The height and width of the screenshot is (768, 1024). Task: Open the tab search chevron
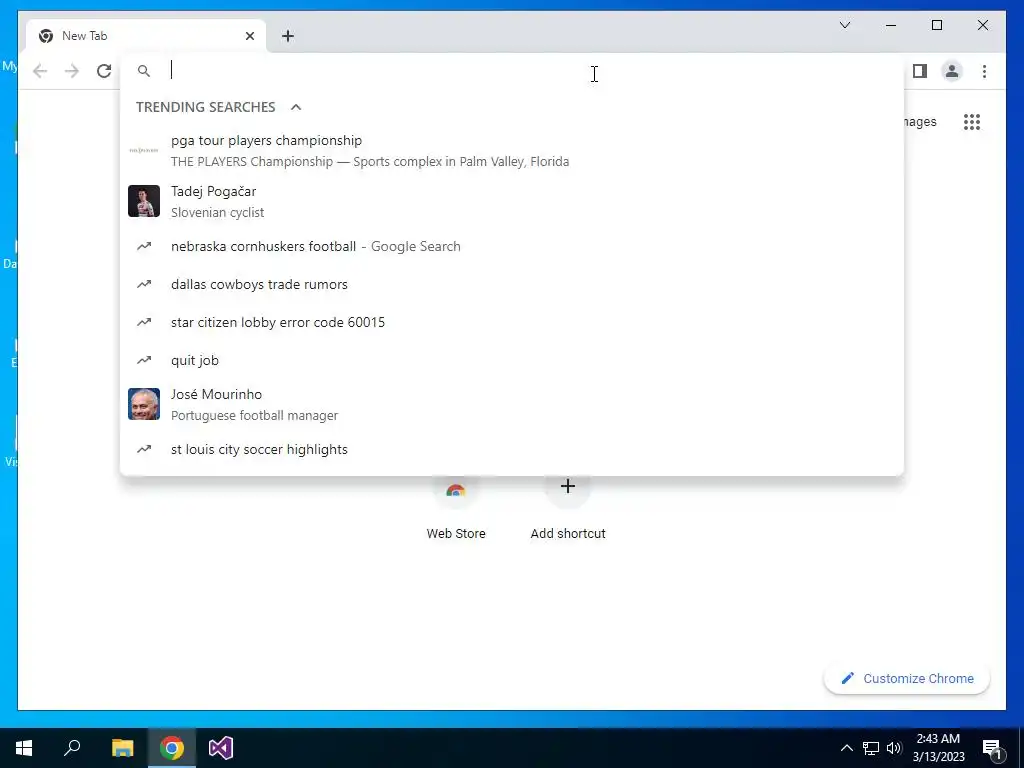844,25
